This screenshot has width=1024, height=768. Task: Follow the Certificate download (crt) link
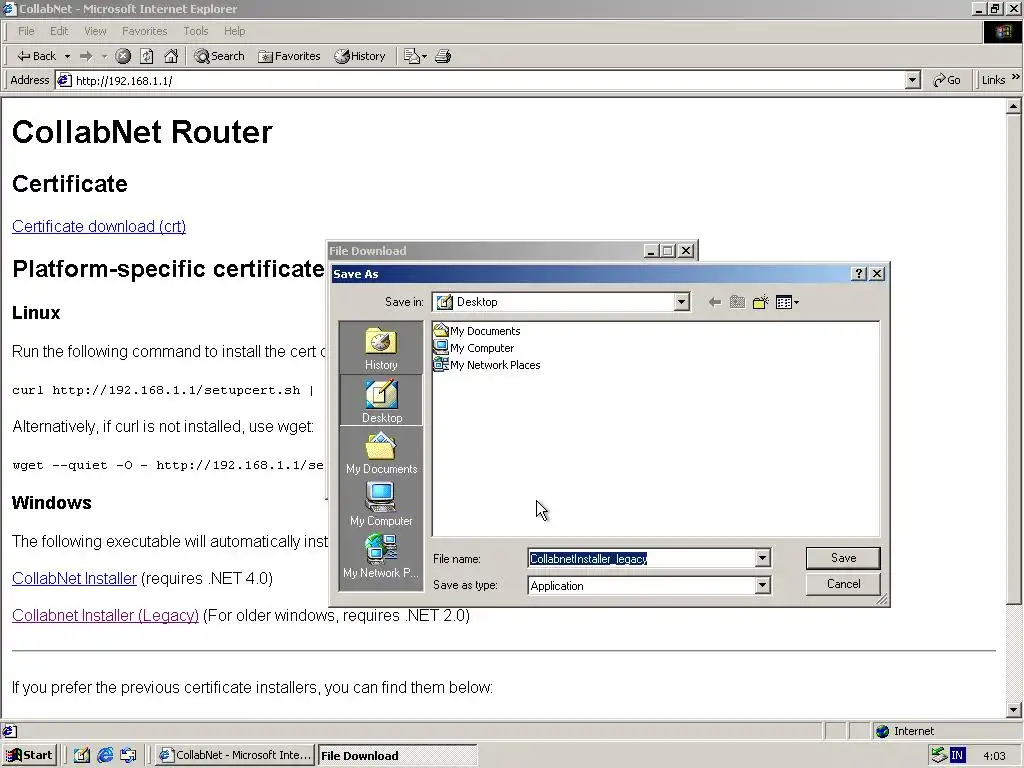point(99,227)
